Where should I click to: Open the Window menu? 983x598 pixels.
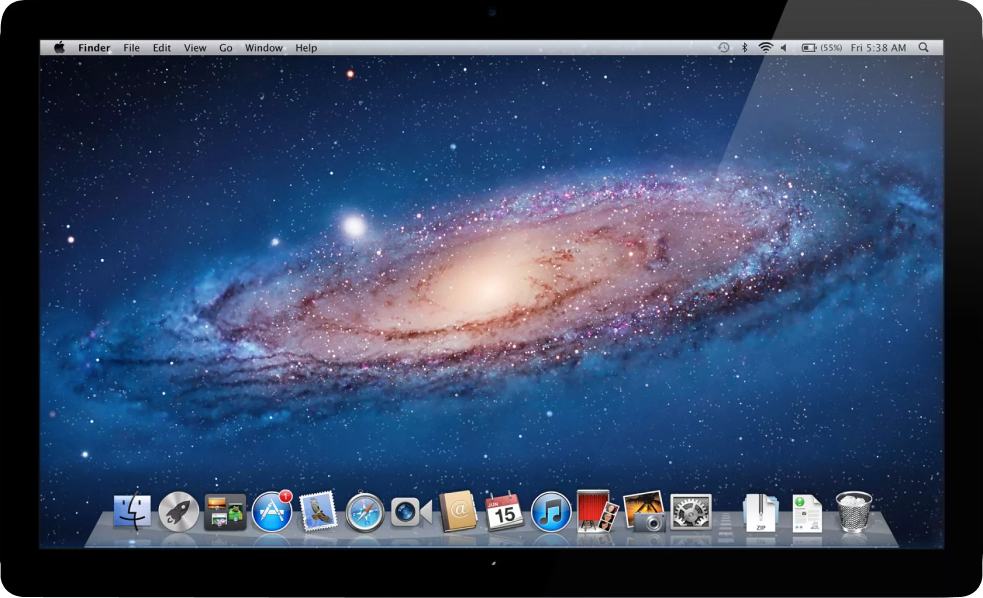263,48
